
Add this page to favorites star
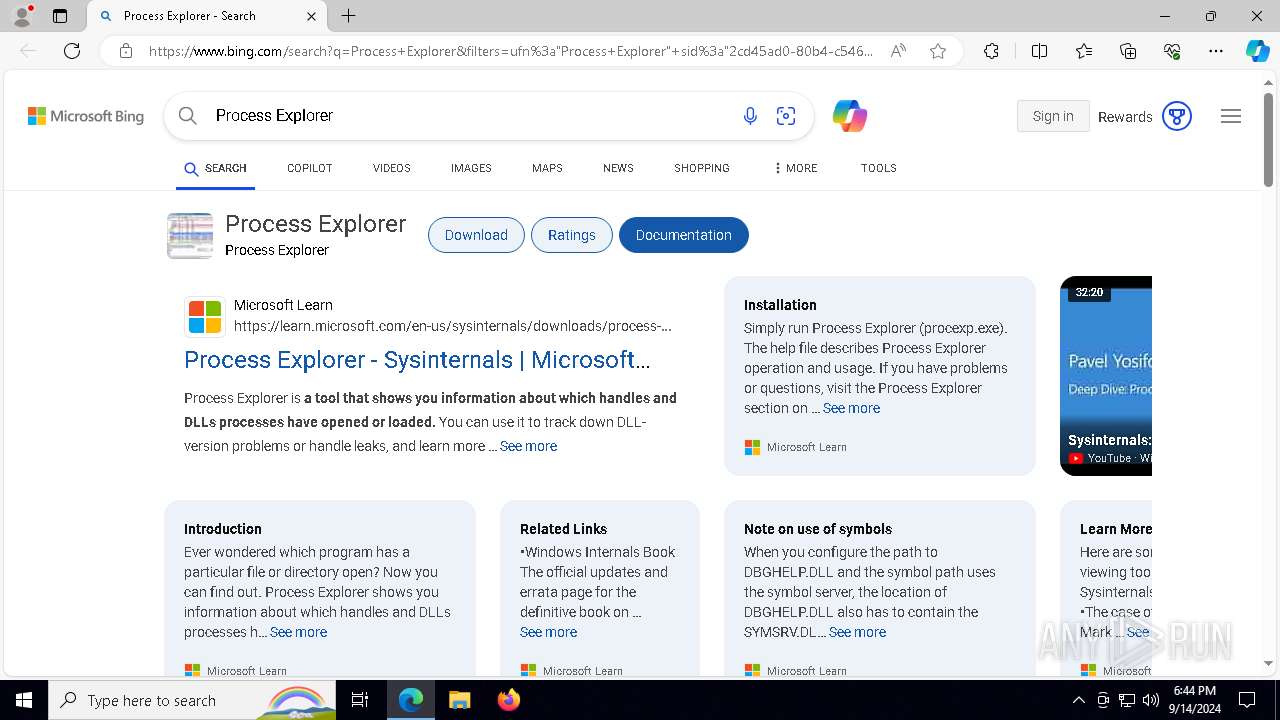[x=938, y=51]
